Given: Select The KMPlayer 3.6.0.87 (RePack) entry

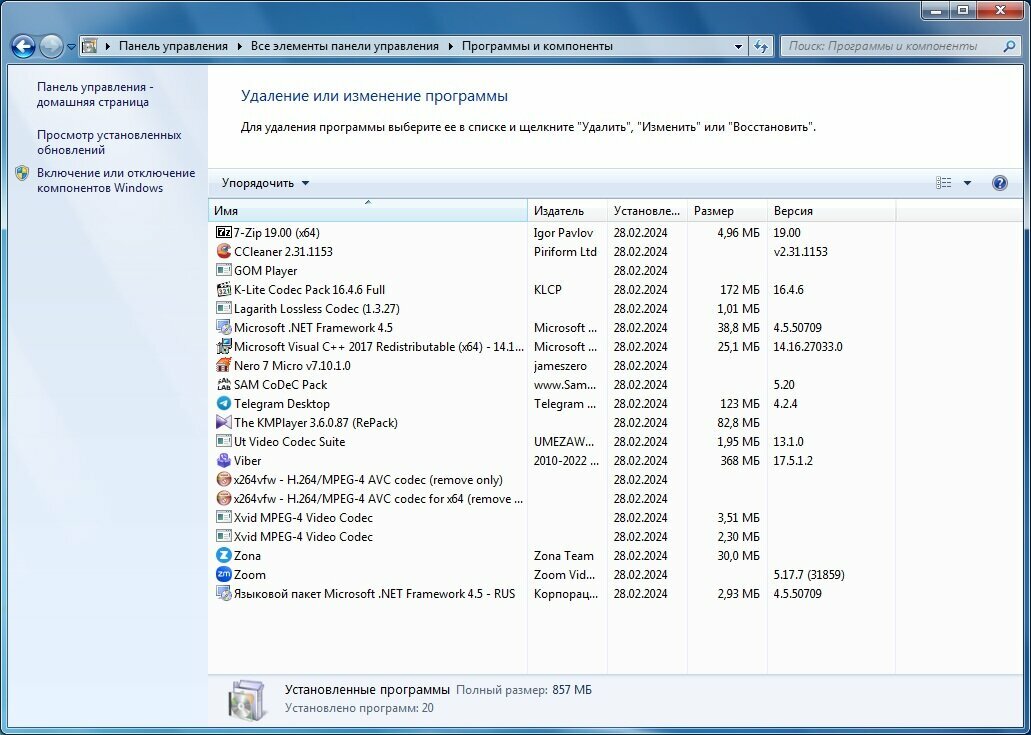Looking at the screenshot, I should 316,423.
